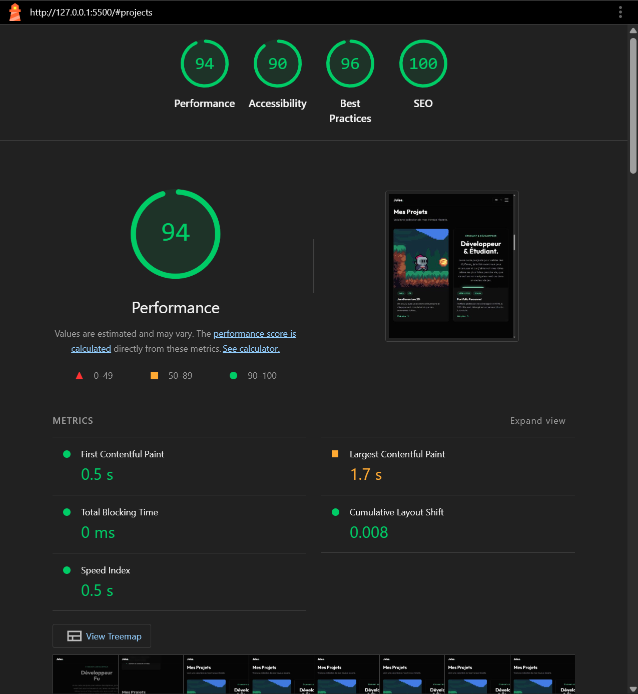The height and width of the screenshot is (694, 638).
Task: Select the first filmstrip frame thumbnail
Action: tap(84, 675)
